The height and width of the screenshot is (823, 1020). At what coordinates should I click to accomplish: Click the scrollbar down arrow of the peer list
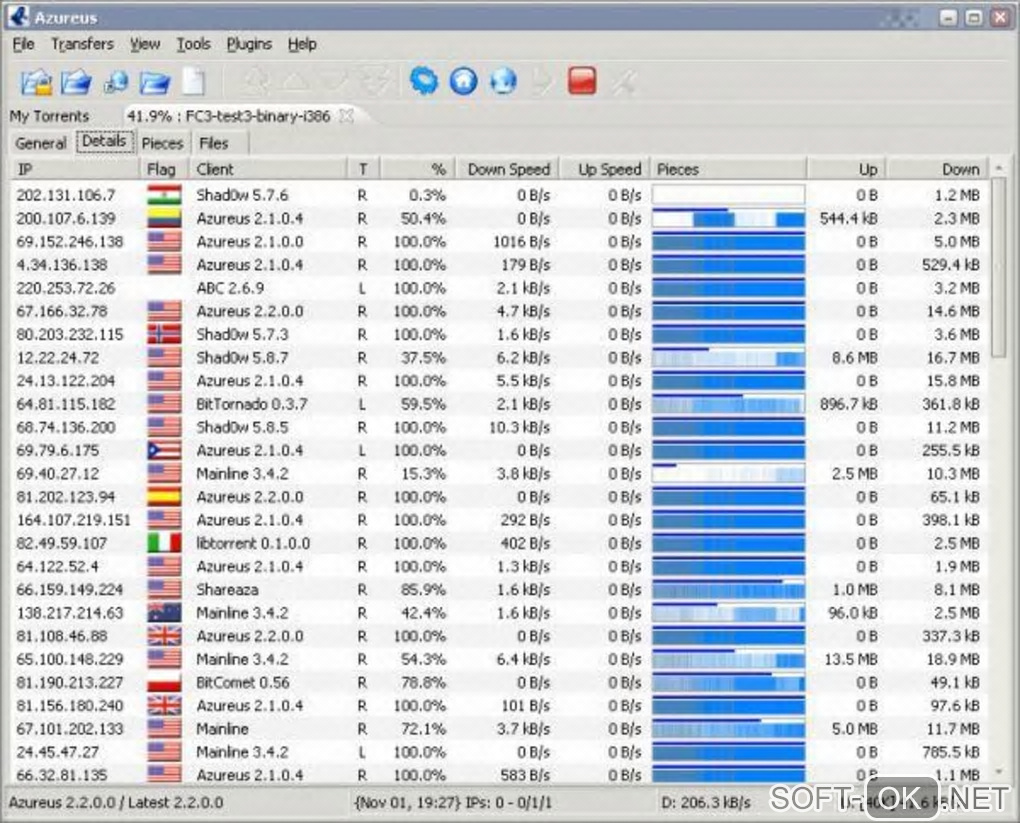coord(999,772)
